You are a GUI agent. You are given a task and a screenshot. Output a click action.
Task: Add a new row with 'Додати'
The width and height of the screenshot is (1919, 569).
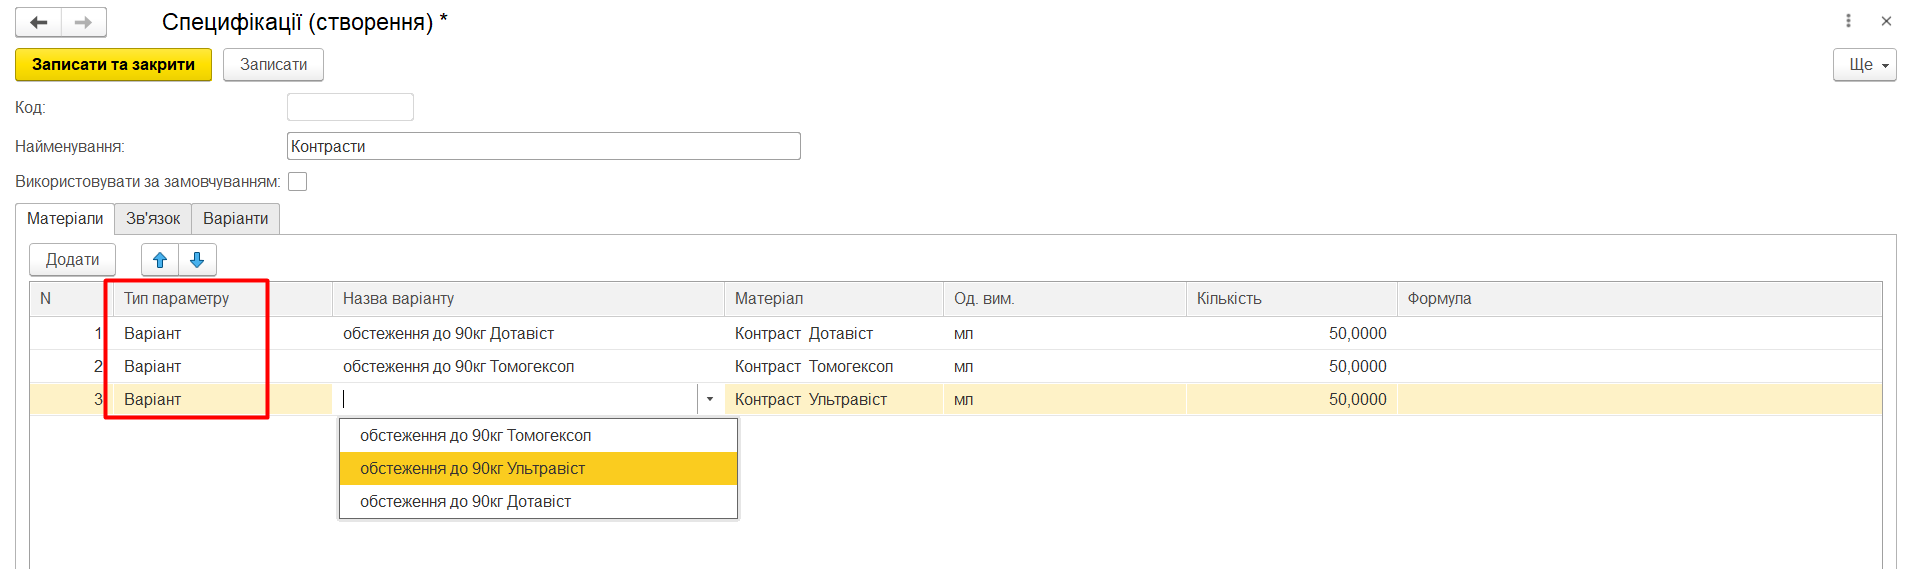[x=72, y=260]
